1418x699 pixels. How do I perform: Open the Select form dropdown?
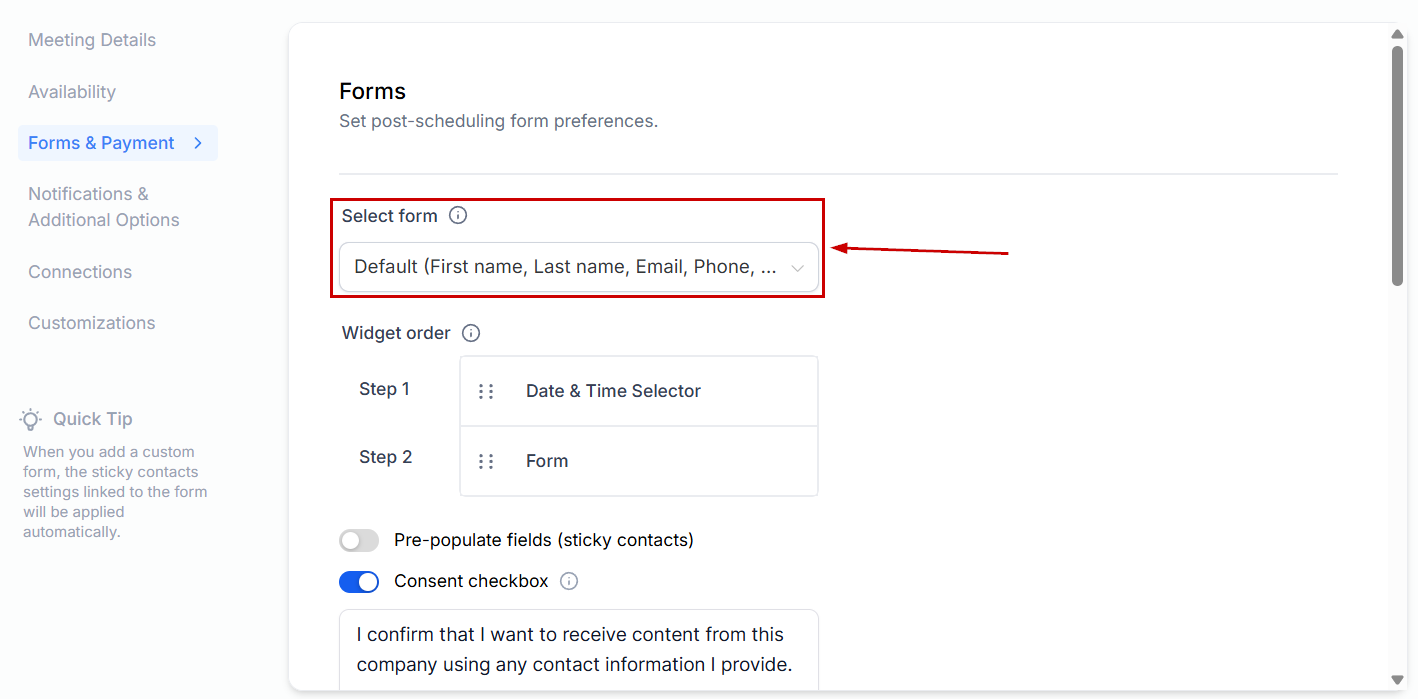pos(565,267)
